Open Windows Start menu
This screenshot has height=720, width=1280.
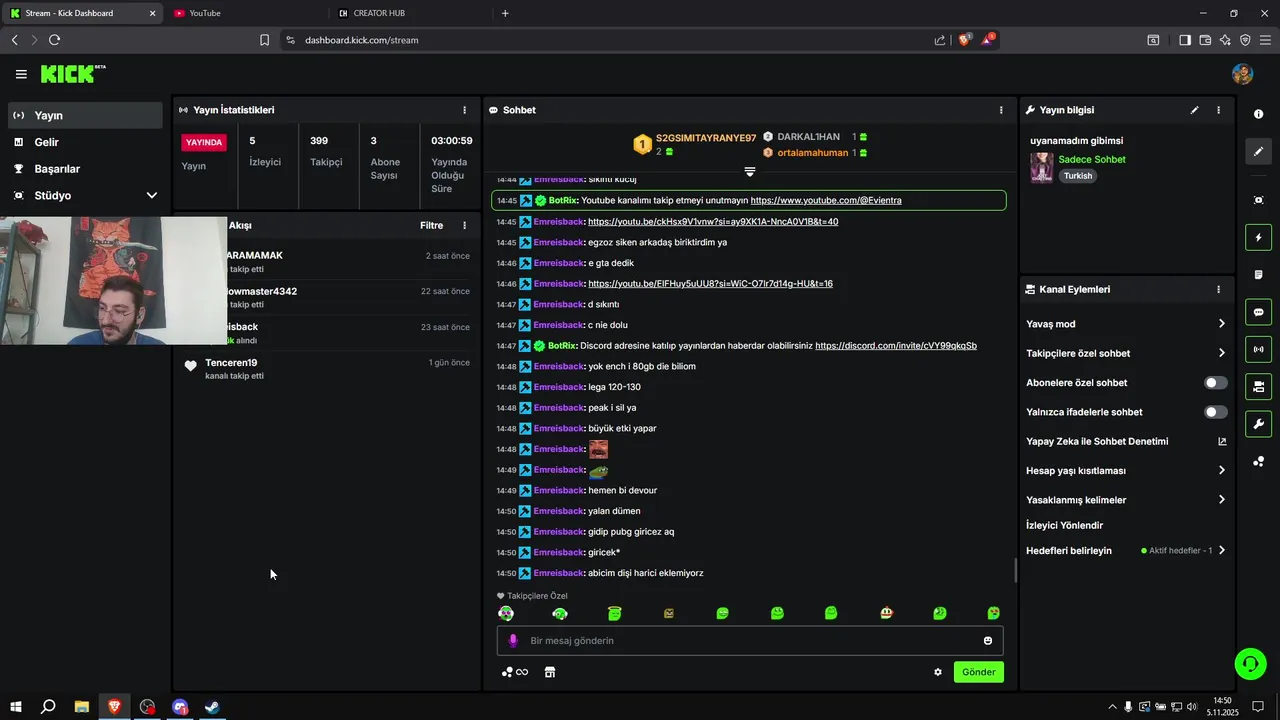pyautogui.click(x=15, y=707)
